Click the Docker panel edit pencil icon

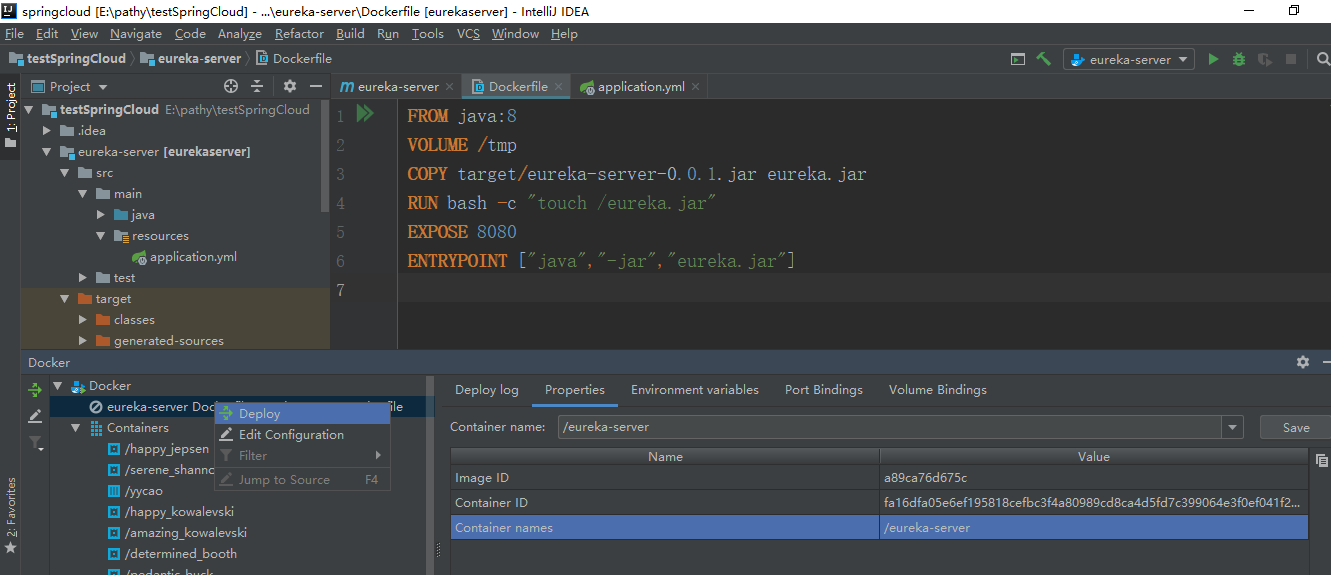35,416
